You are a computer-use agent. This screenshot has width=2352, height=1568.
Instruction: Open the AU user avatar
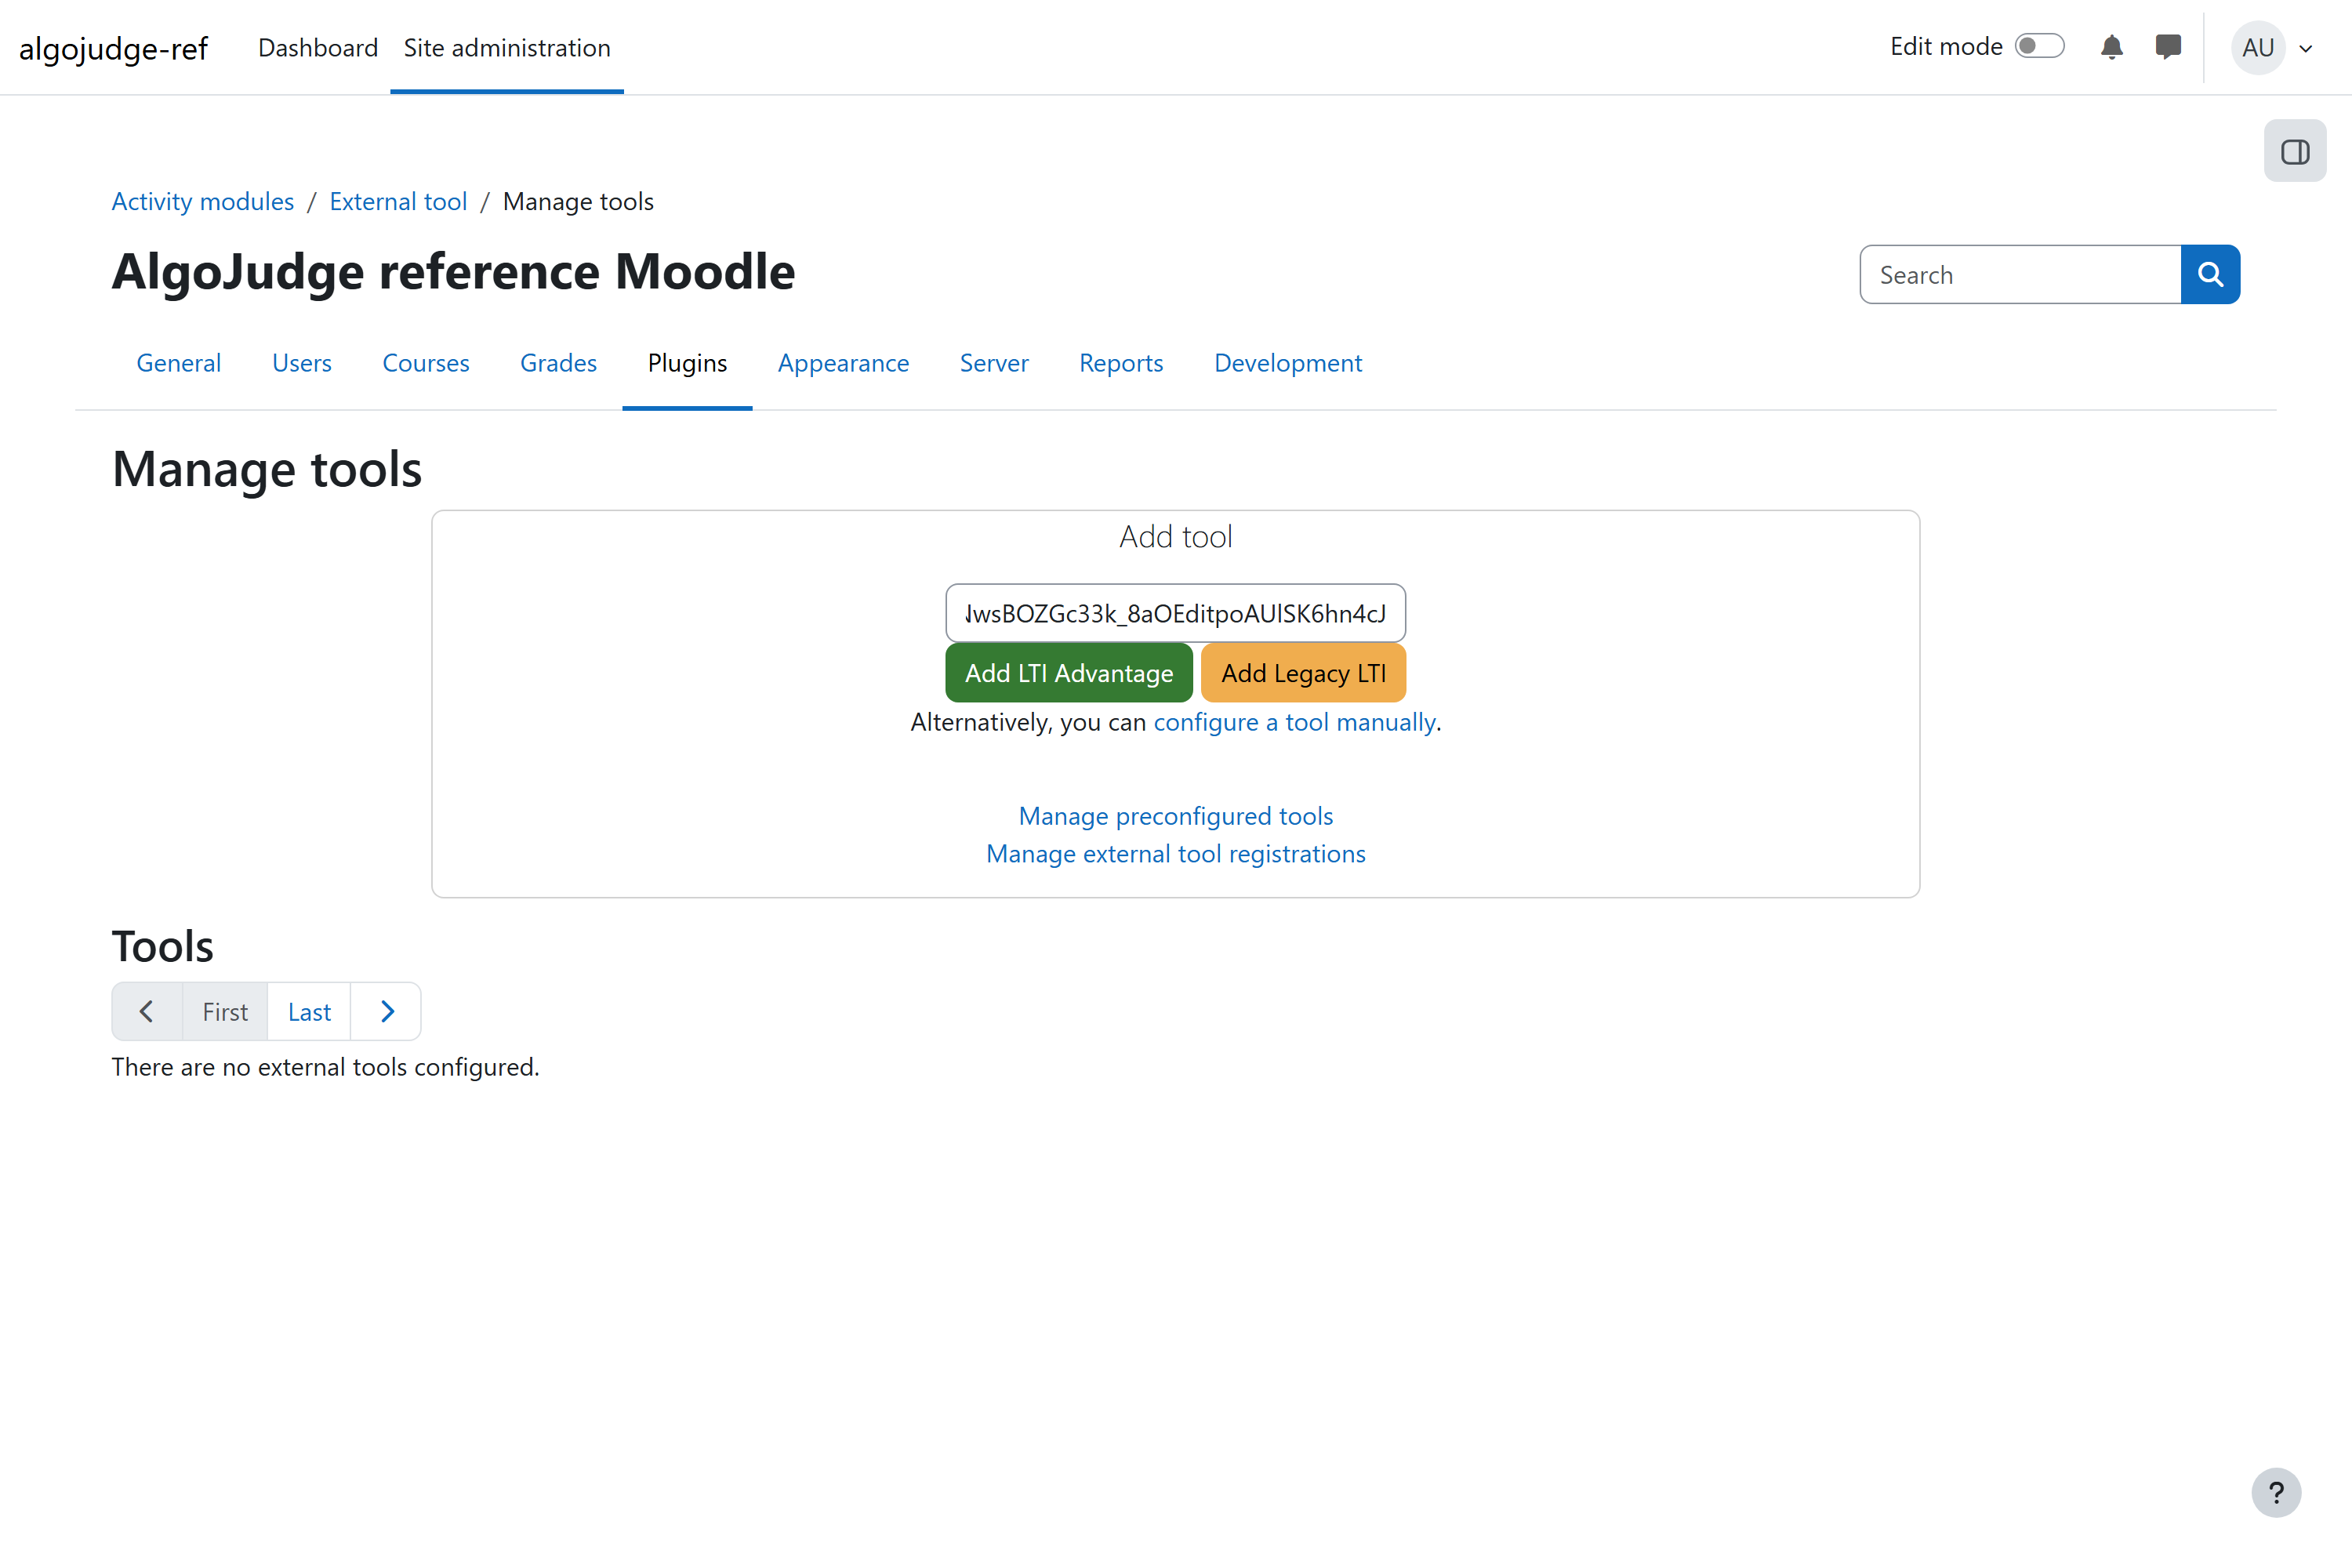coord(2258,47)
